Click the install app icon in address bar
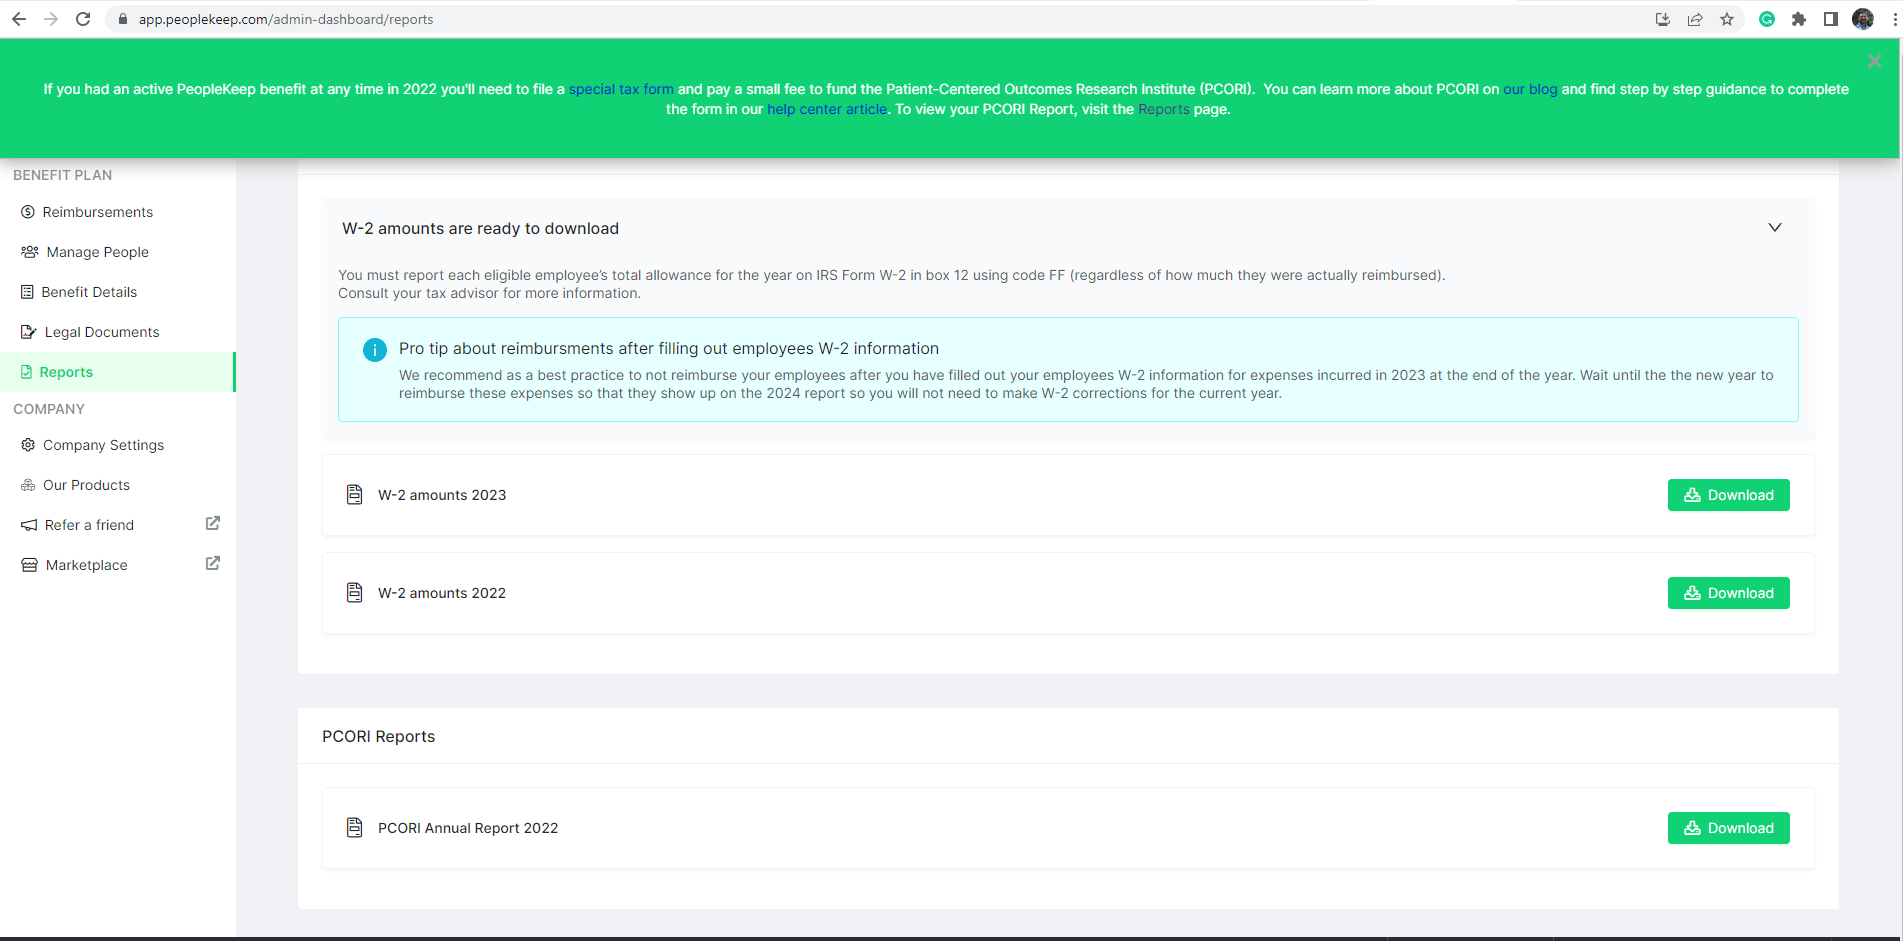 coord(1663,19)
